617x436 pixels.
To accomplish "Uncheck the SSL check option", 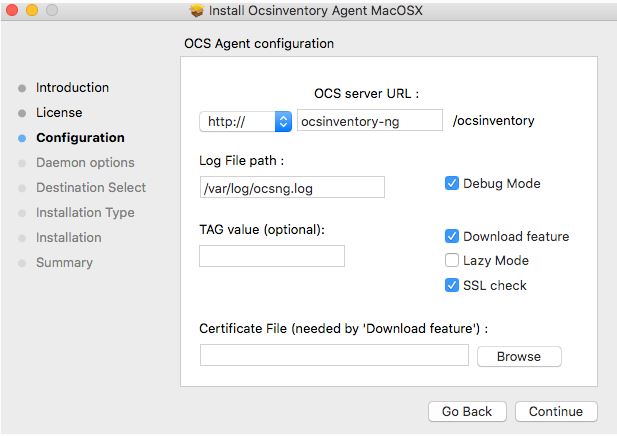I will tap(452, 285).
